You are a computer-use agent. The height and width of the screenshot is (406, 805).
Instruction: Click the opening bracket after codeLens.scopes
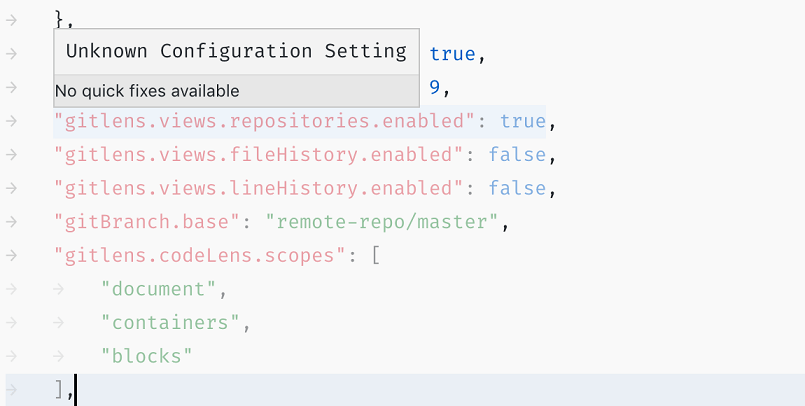click(x=375, y=256)
